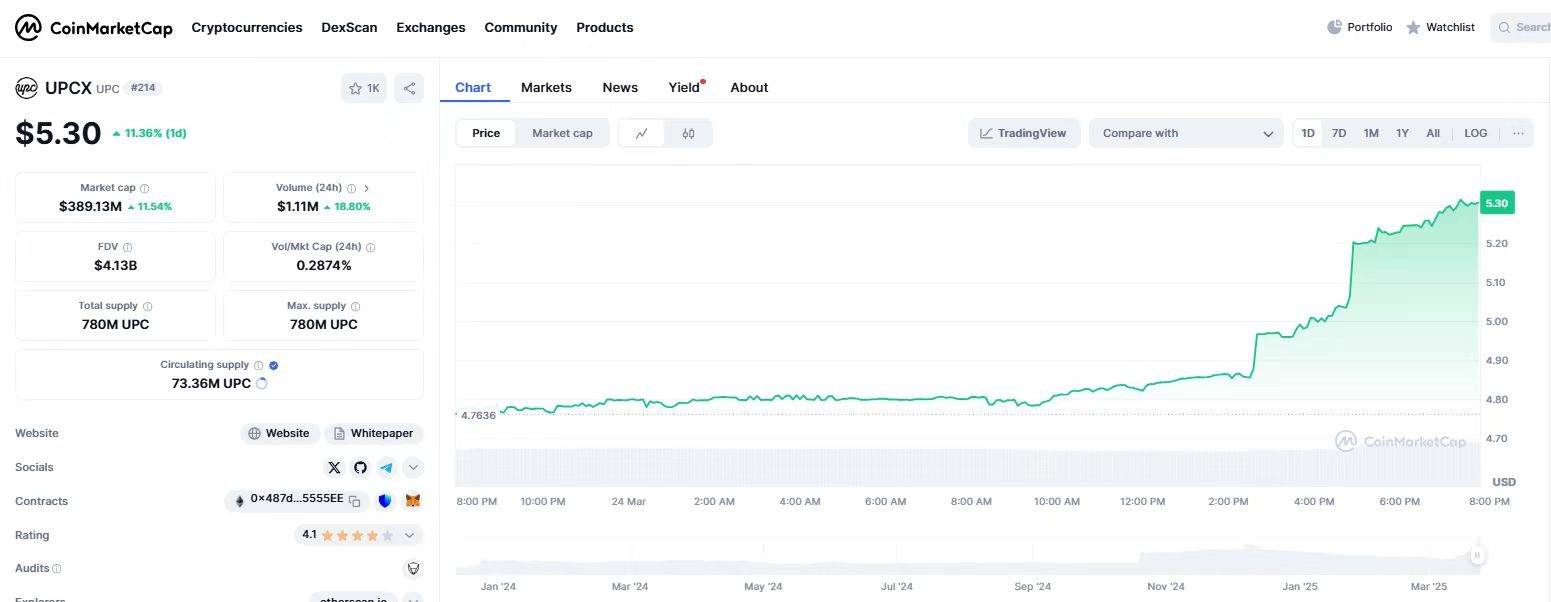The image size is (1551, 602).
Task: Click the blue shield wallet icon
Action: 385,501
